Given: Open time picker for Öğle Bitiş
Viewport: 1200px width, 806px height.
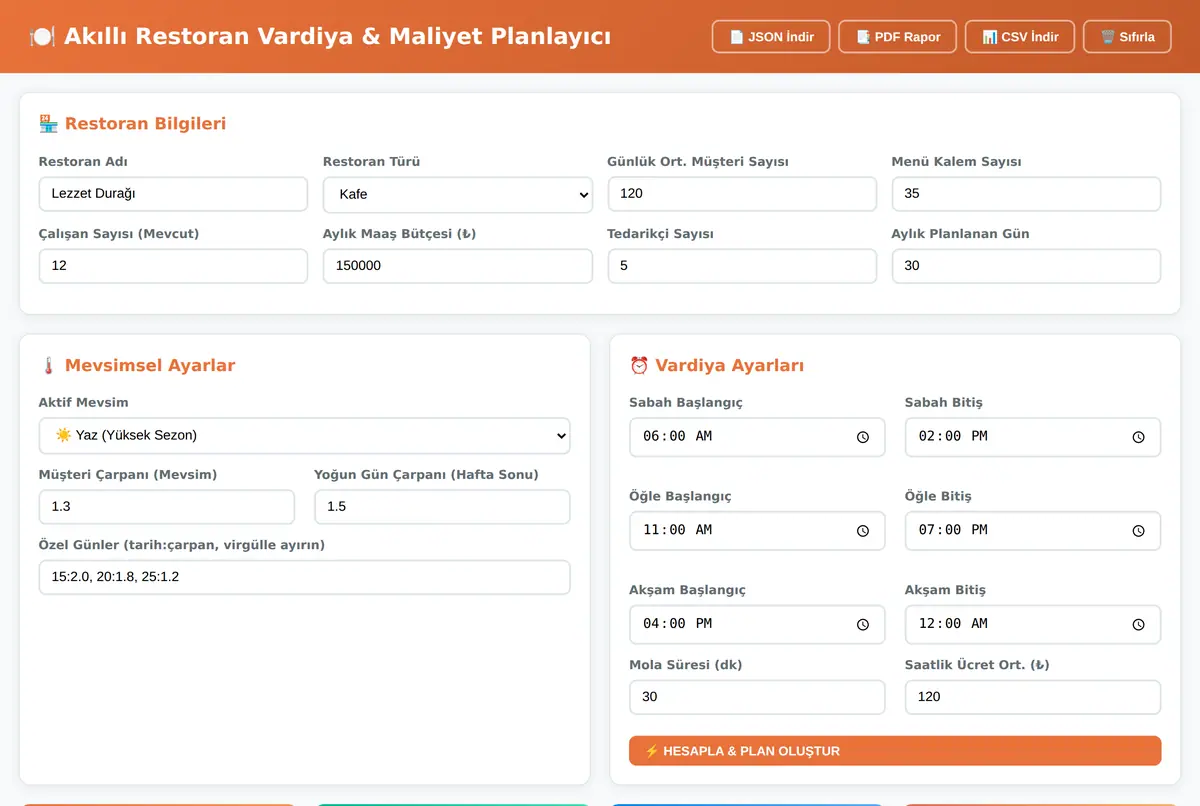Looking at the screenshot, I should pos(1138,531).
